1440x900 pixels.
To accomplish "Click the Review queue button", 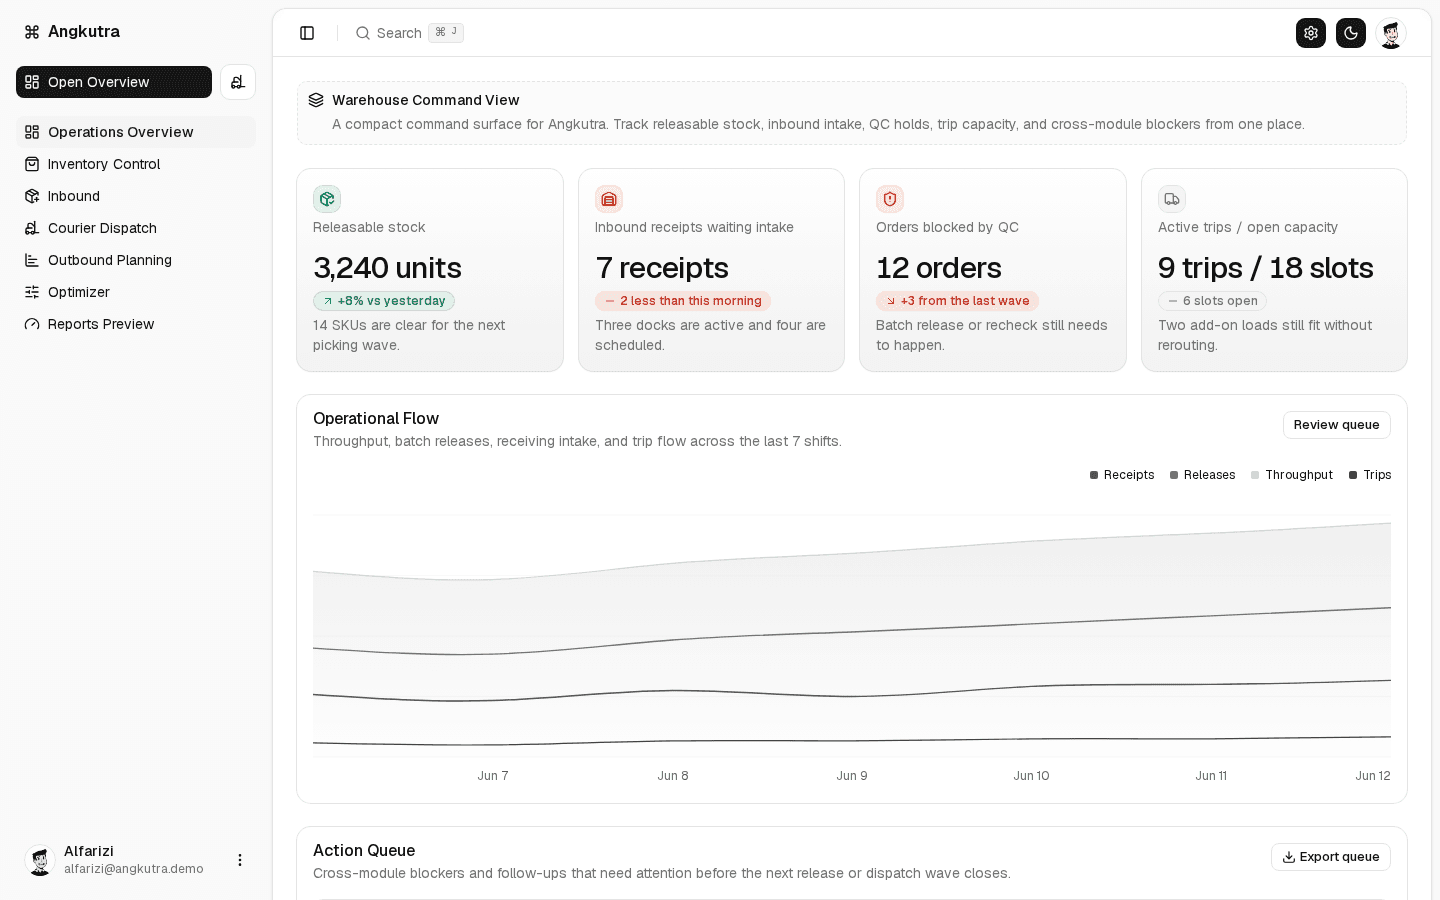I will tap(1336, 425).
